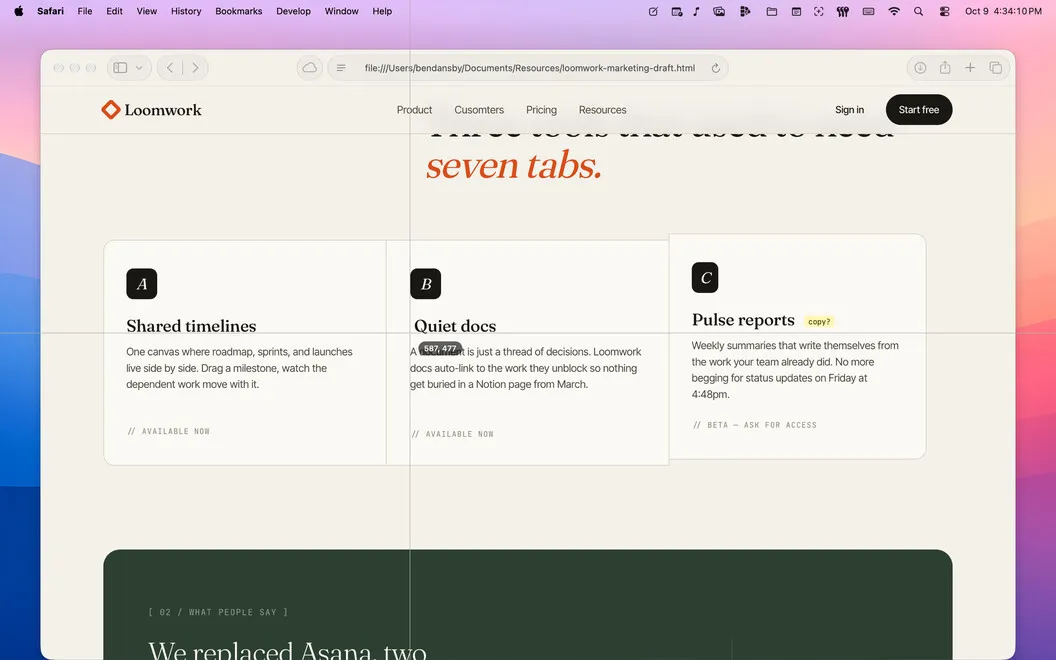This screenshot has width=1056, height=660.
Task: Go back to the previous page
Action: (x=170, y=68)
